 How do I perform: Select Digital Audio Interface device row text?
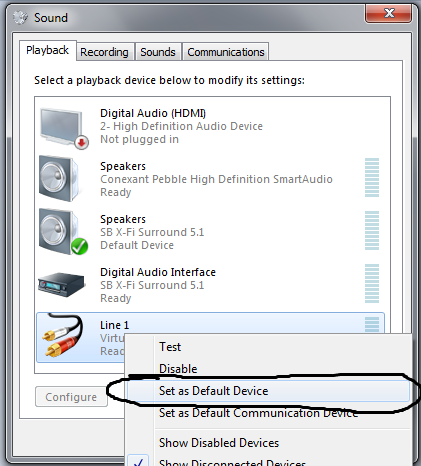pos(158,285)
